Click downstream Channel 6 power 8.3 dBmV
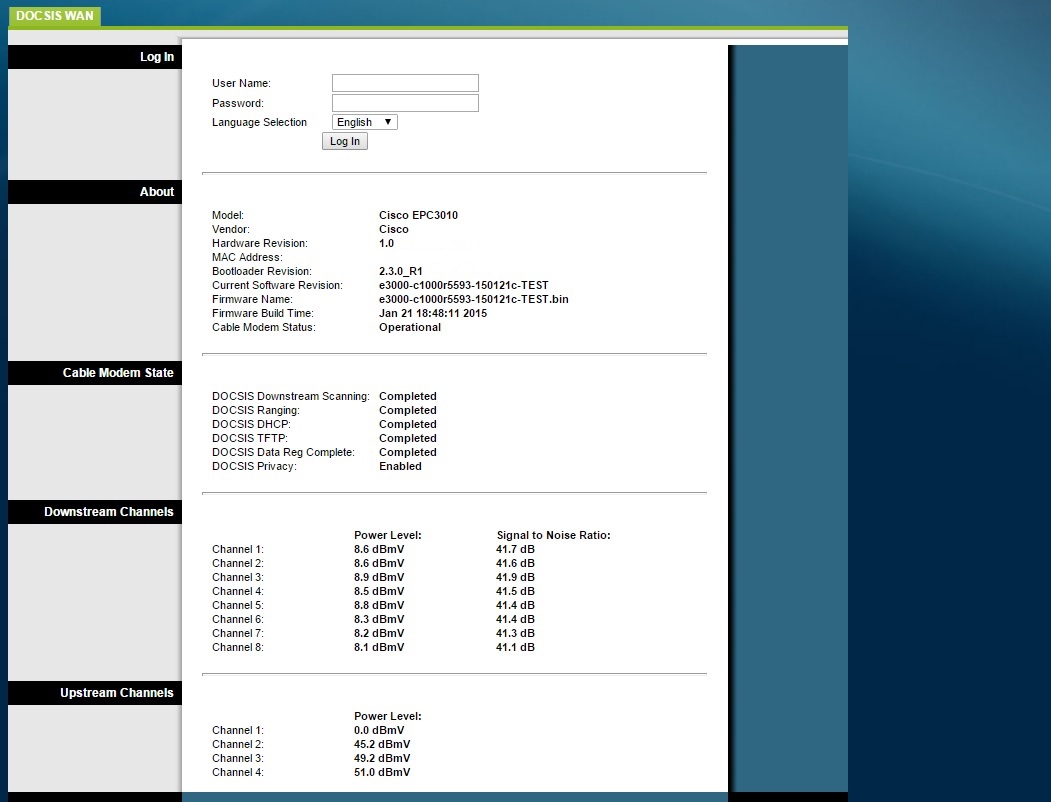Screen dimensions: 1051x802 [379, 620]
